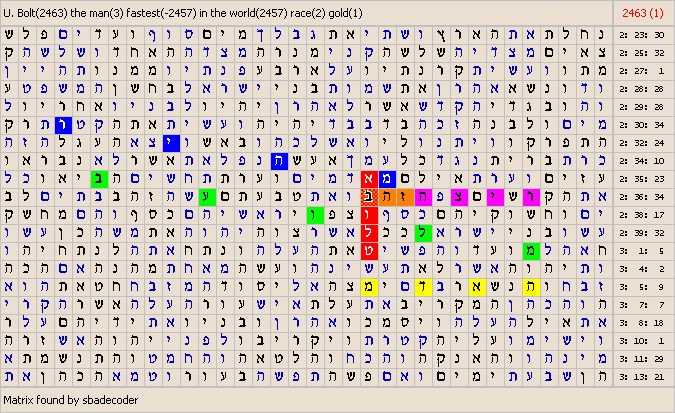Click the 'U. Bolt(2463)' term in header
675x413 pixels.
pyautogui.click(x=38, y=11)
